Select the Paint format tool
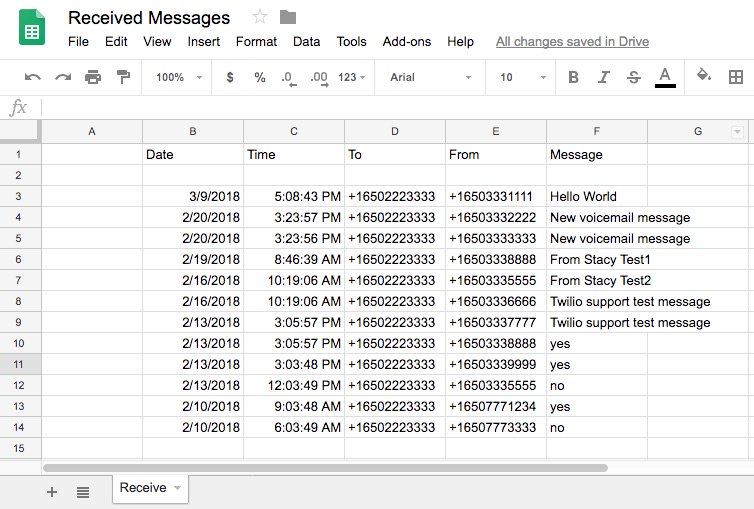The height and width of the screenshot is (509, 754). (123, 77)
